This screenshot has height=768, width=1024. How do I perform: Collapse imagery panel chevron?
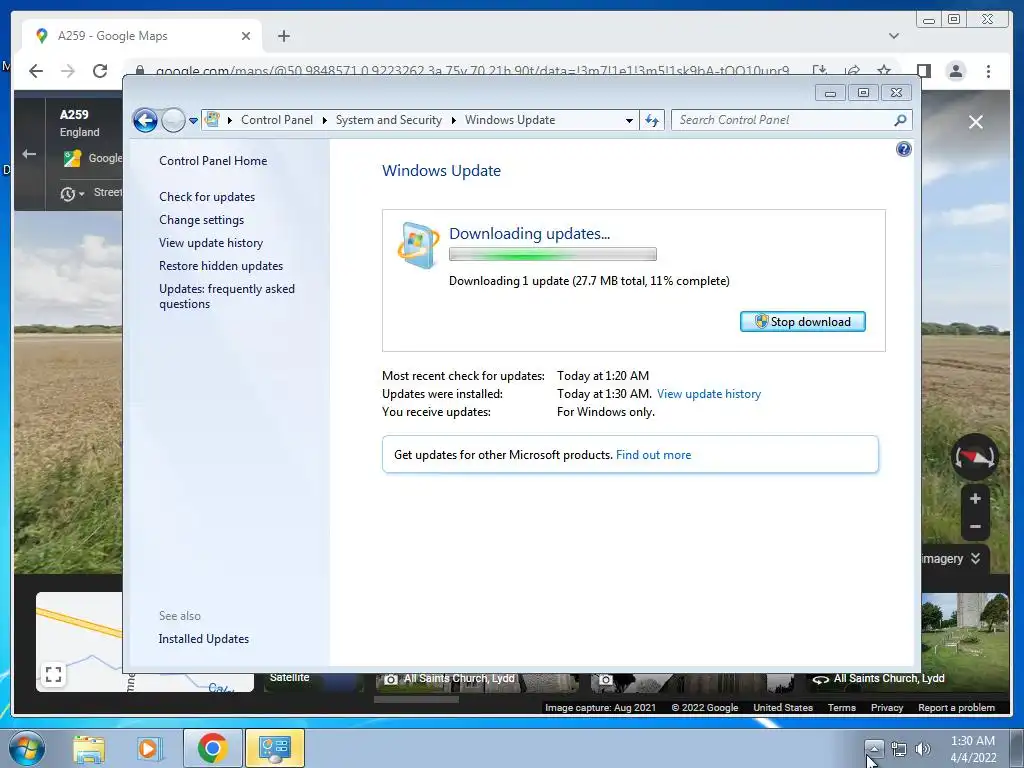tap(975, 558)
